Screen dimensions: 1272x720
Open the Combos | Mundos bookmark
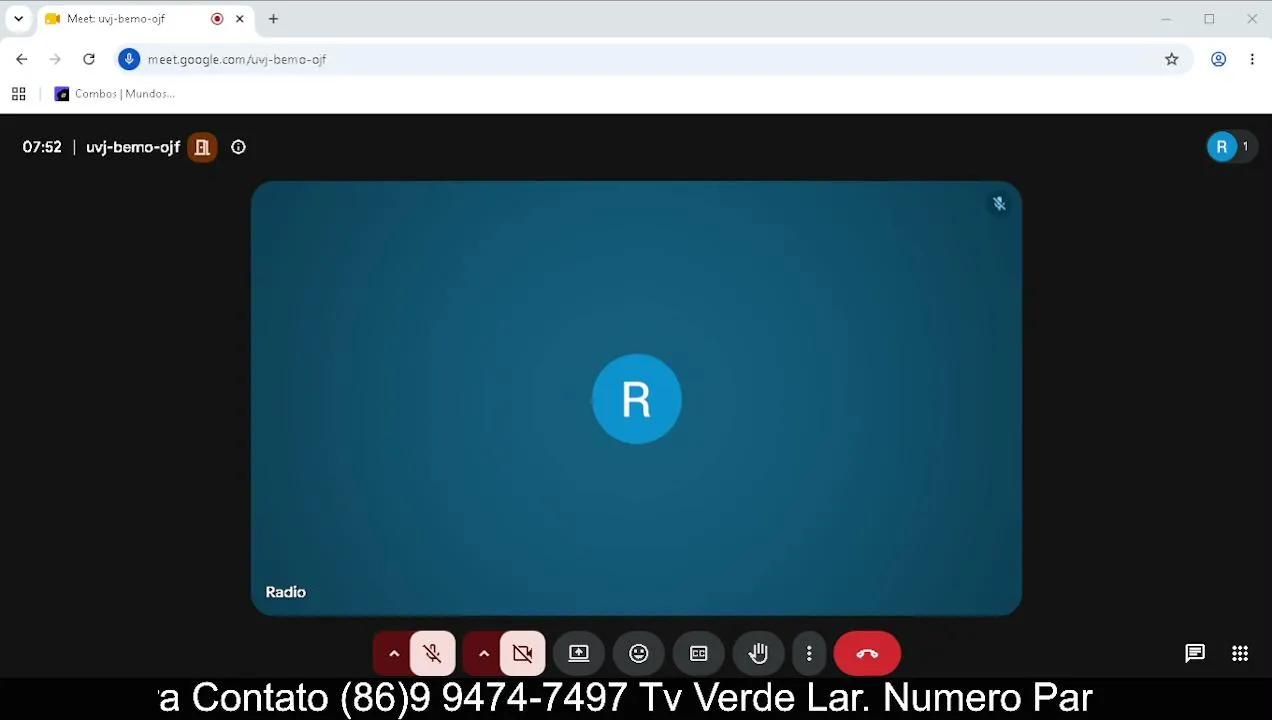point(115,94)
